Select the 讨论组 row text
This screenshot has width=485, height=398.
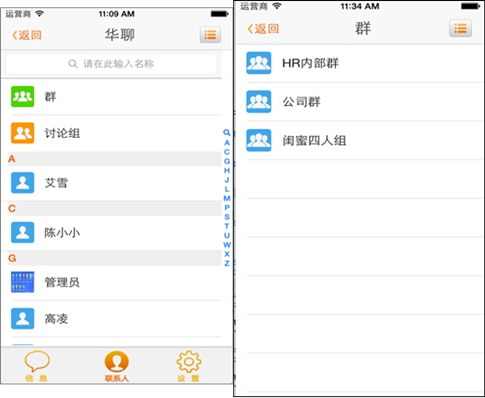pyautogui.click(x=62, y=133)
